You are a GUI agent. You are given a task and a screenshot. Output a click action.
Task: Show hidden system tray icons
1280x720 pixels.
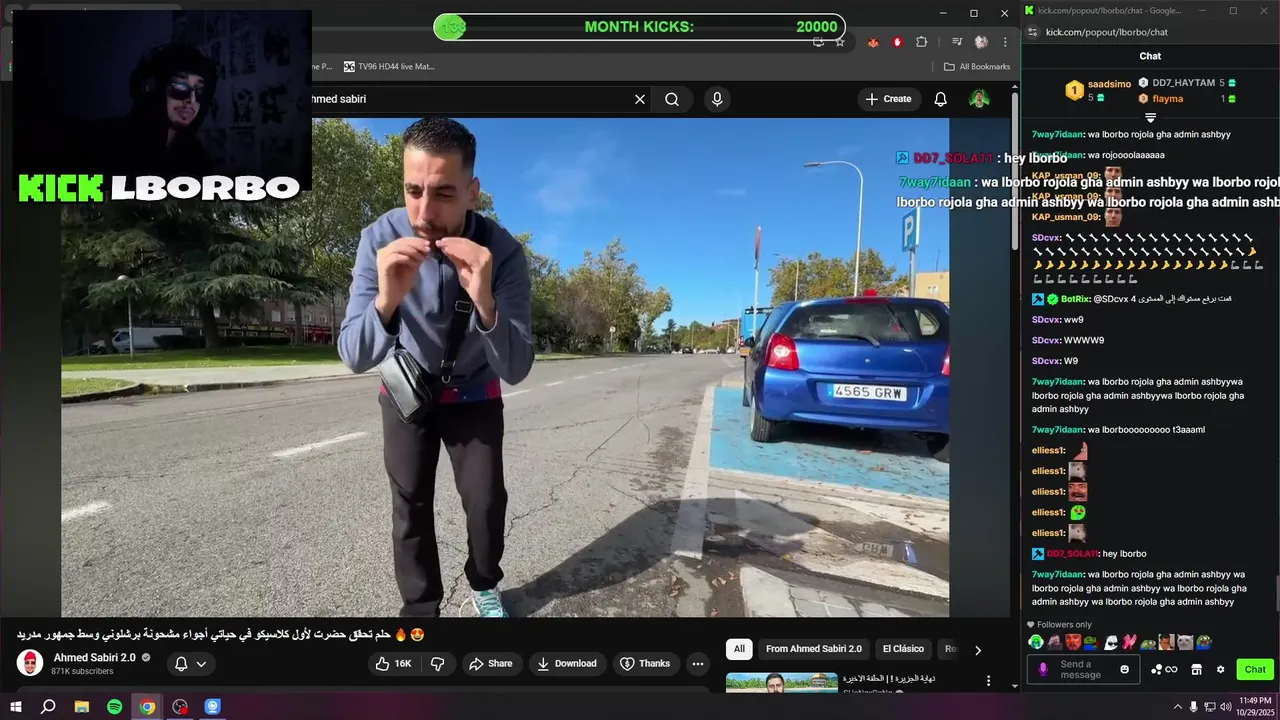(x=1177, y=707)
